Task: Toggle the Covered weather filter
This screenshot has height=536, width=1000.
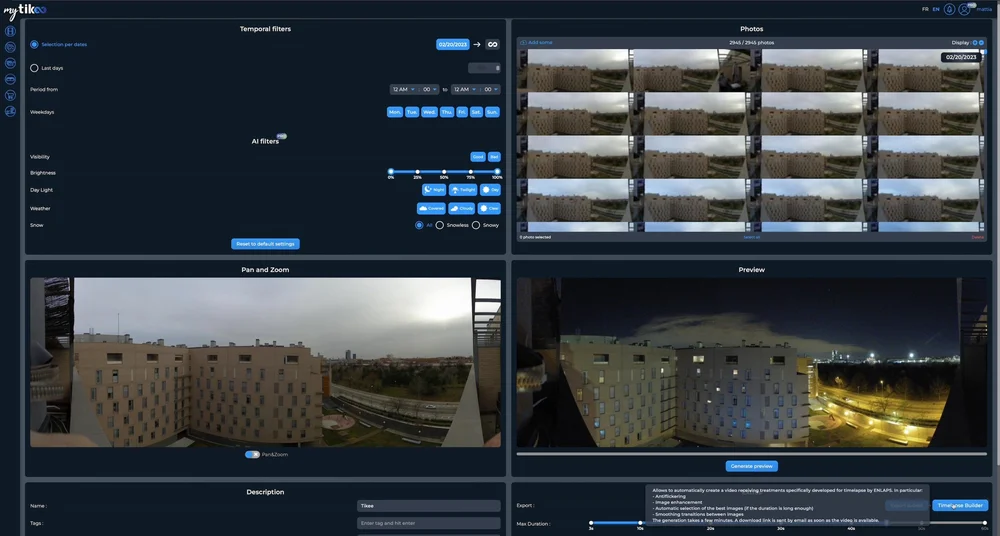Action: point(431,209)
